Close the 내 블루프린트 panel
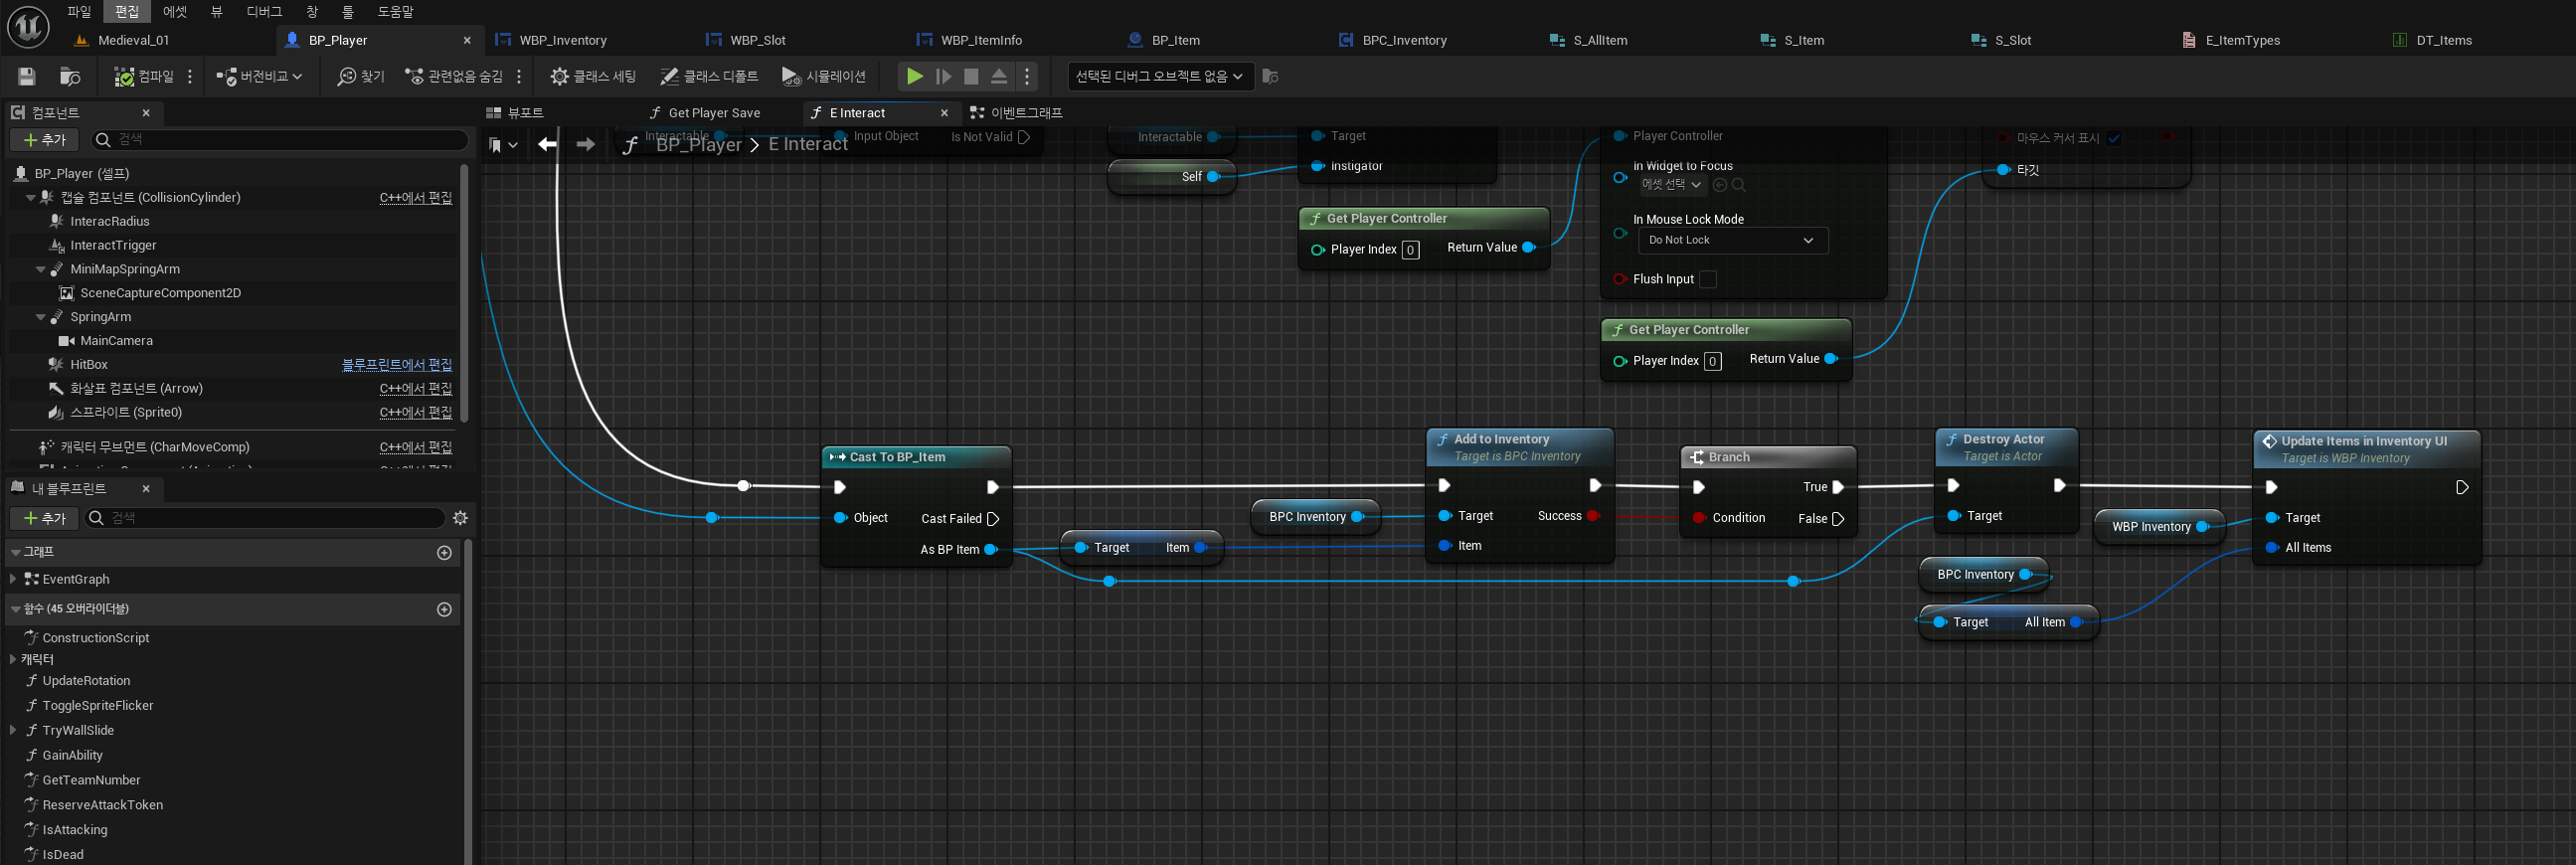The height and width of the screenshot is (865, 2576). [x=146, y=489]
